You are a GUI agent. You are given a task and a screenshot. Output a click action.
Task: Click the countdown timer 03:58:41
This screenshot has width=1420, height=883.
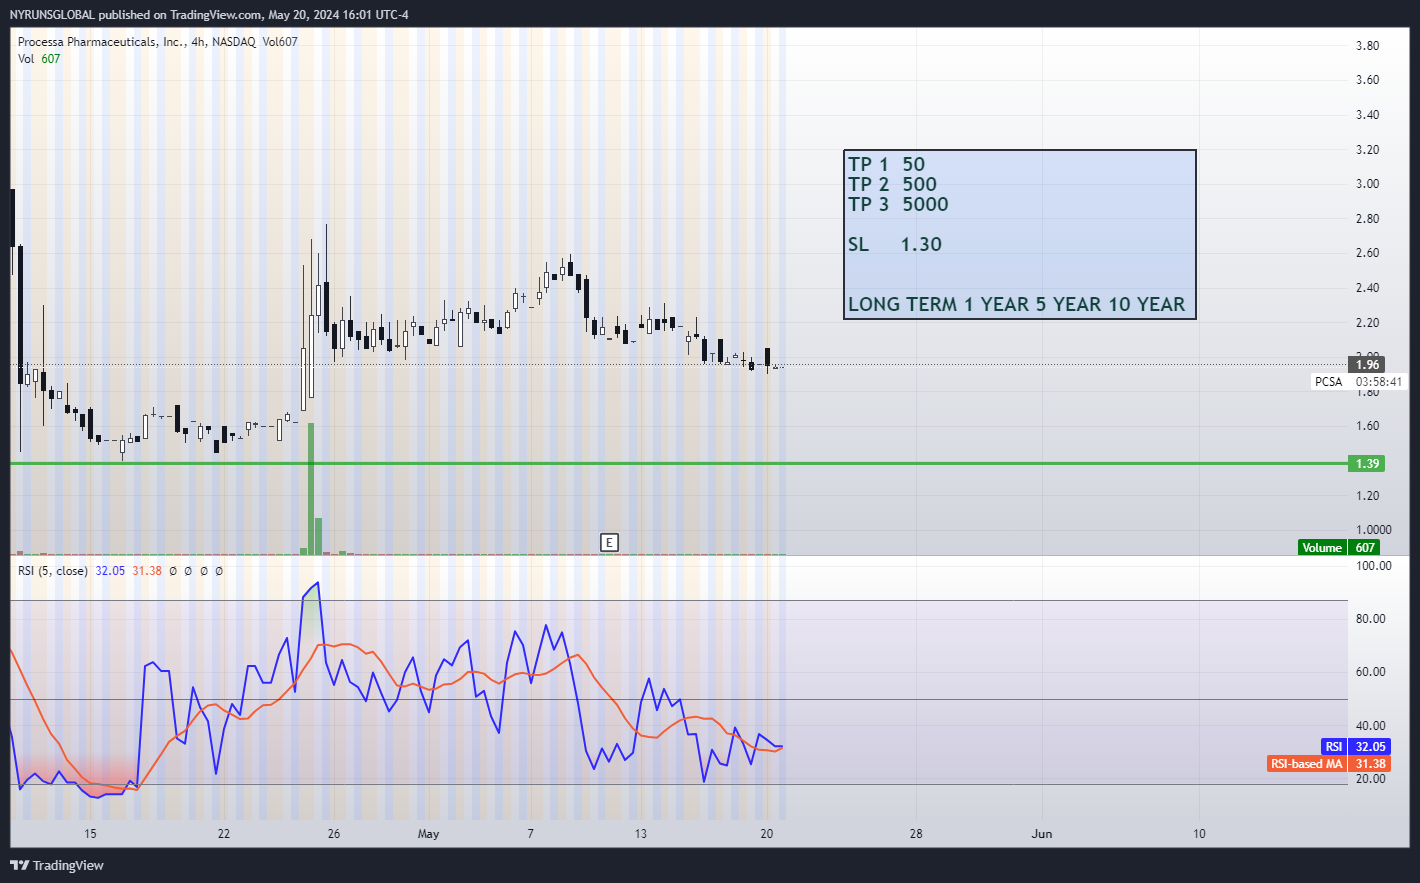click(x=1379, y=381)
